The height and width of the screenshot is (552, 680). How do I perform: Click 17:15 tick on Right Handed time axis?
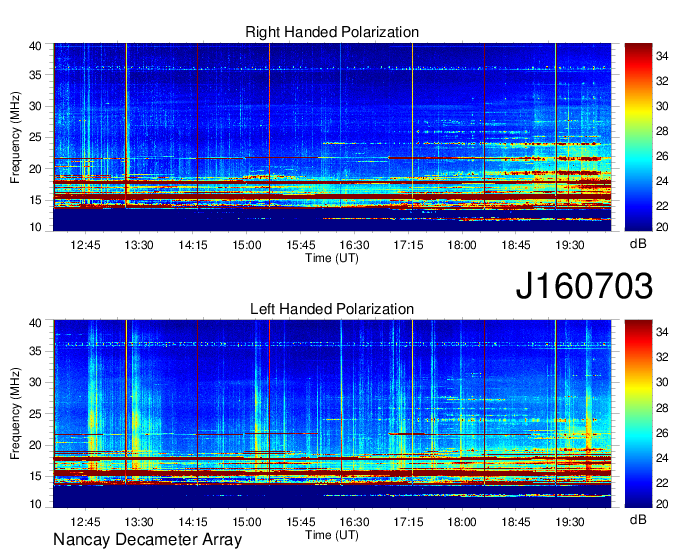(409, 245)
